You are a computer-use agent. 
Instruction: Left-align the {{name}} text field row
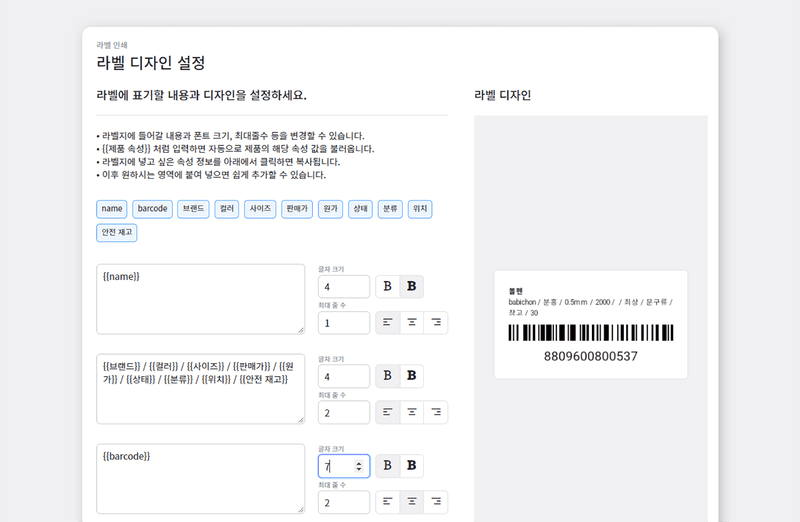387,323
